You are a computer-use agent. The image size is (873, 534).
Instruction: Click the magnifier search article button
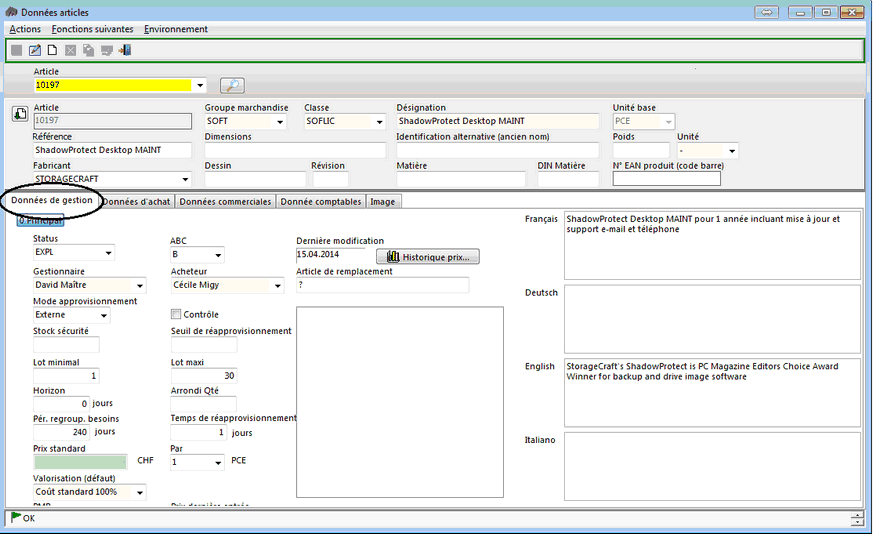(x=232, y=85)
